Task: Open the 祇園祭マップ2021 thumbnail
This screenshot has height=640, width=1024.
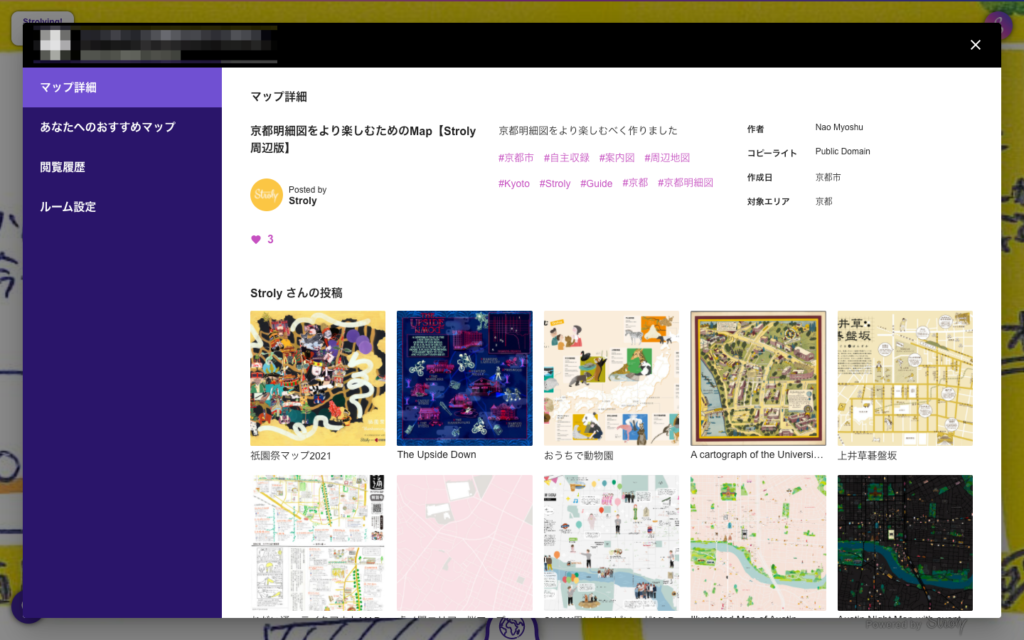Action: click(x=317, y=378)
